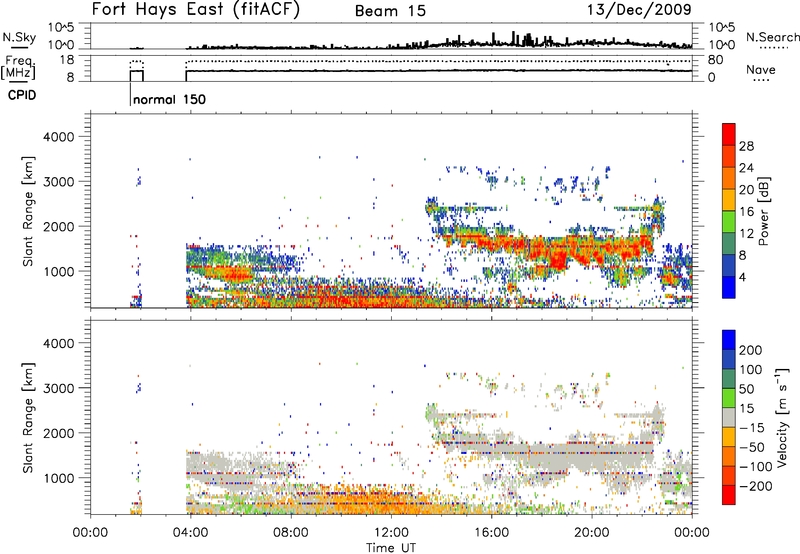The width and height of the screenshot is (800, 554).
Task: Pick the gray ±15 segment of Velocity colorbar
Action: pyautogui.click(x=729, y=417)
